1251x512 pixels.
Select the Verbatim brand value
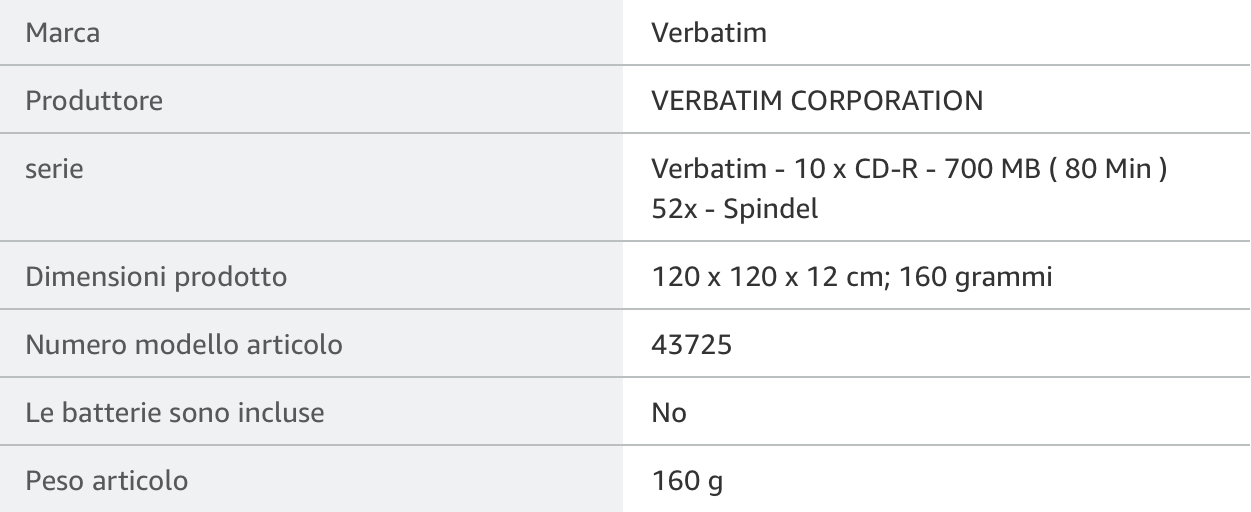click(x=708, y=33)
